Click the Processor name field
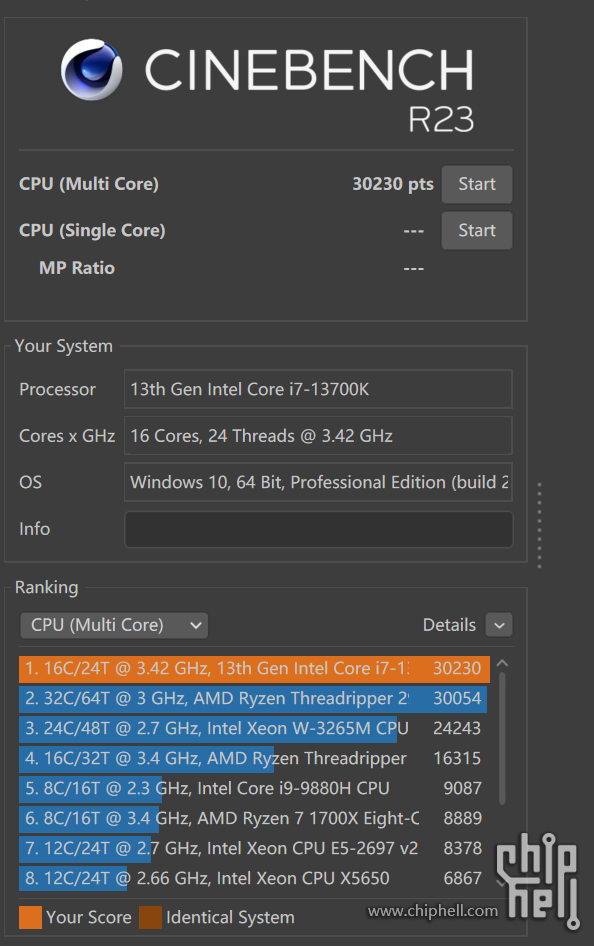594x946 pixels. point(318,389)
